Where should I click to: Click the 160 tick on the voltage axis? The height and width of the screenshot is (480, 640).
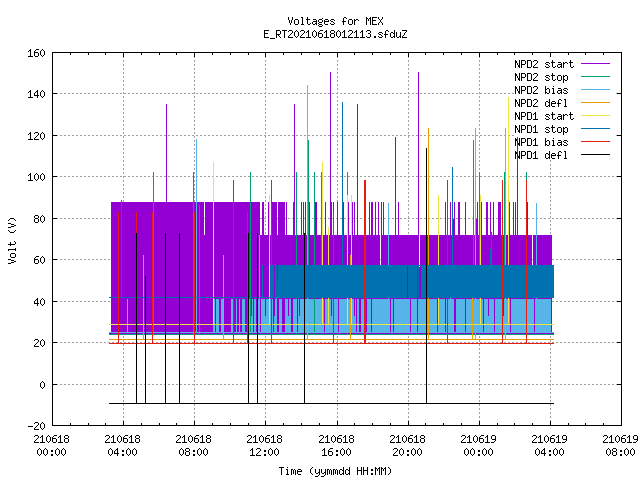[36, 53]
